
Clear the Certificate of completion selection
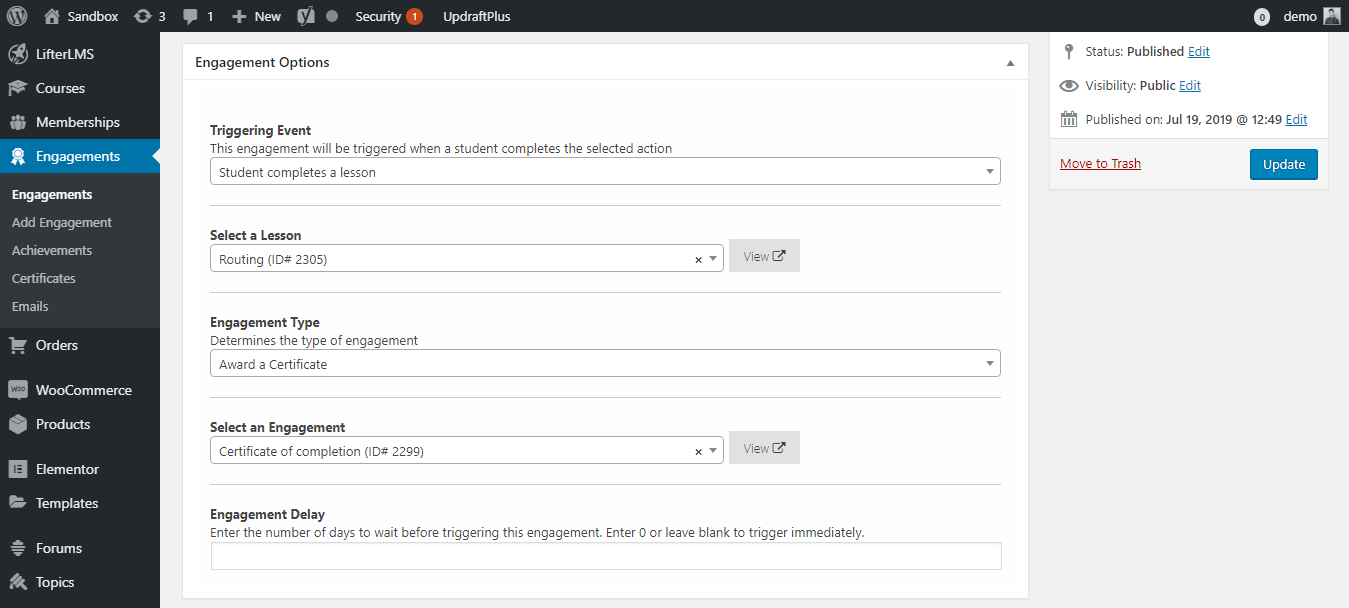click(698, 452)
